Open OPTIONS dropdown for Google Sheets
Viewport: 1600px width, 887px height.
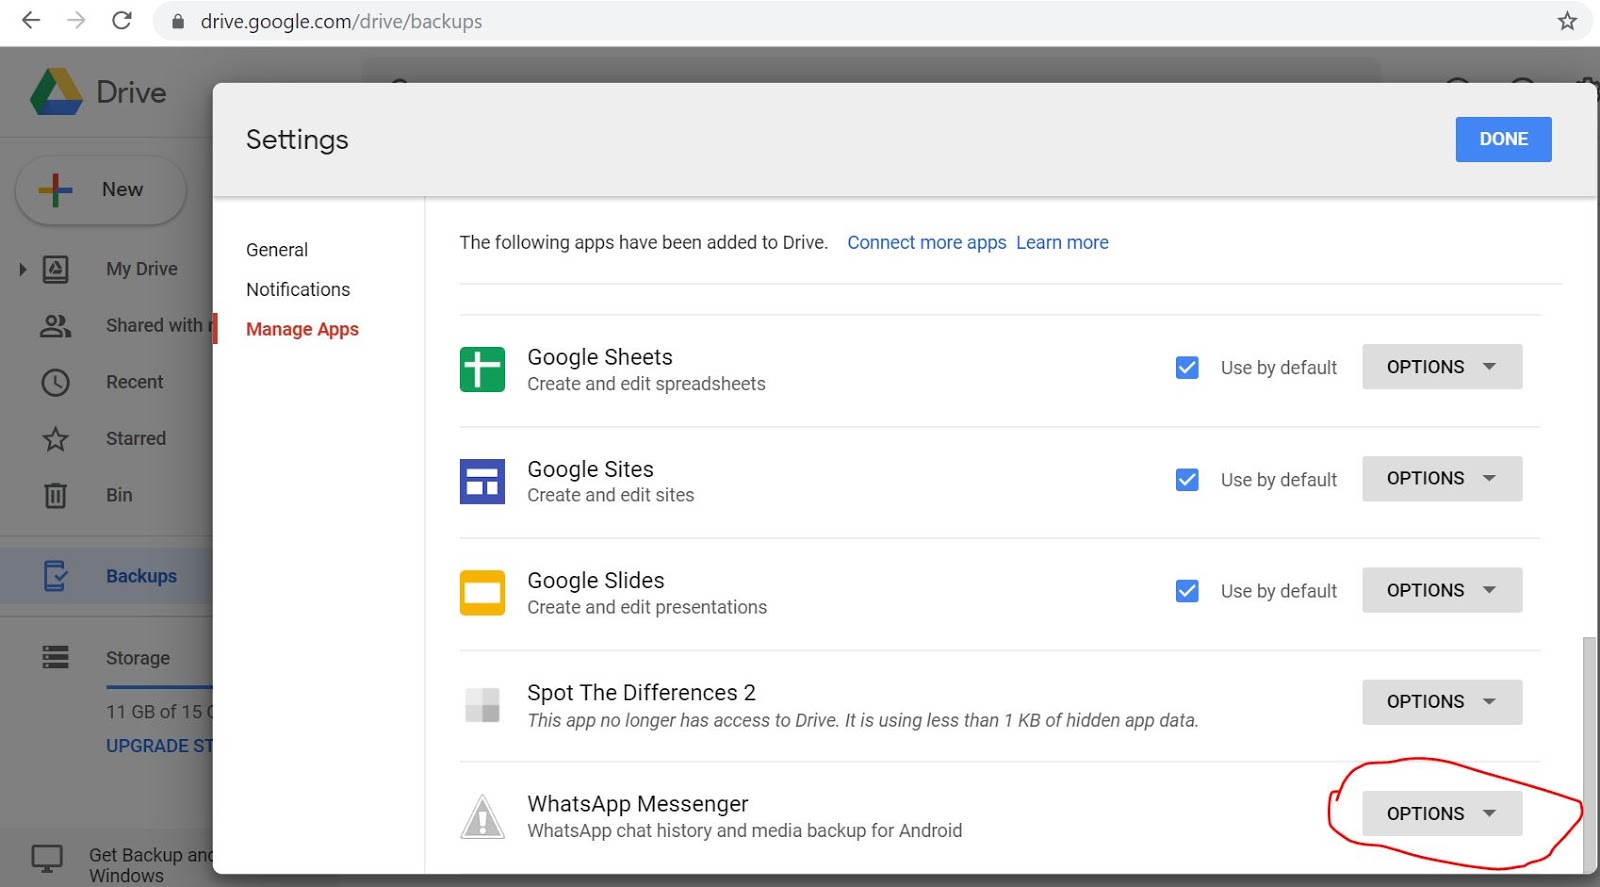click(x=1442, y=367)
